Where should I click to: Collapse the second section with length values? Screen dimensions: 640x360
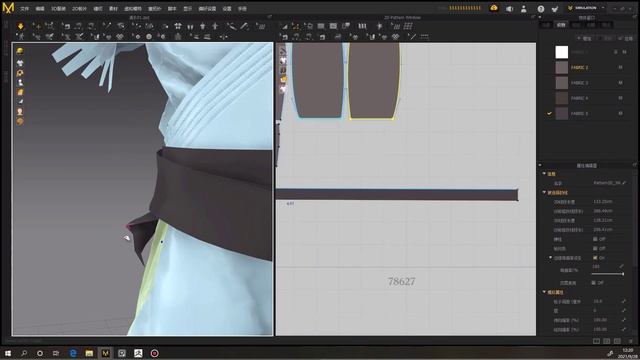544,192
